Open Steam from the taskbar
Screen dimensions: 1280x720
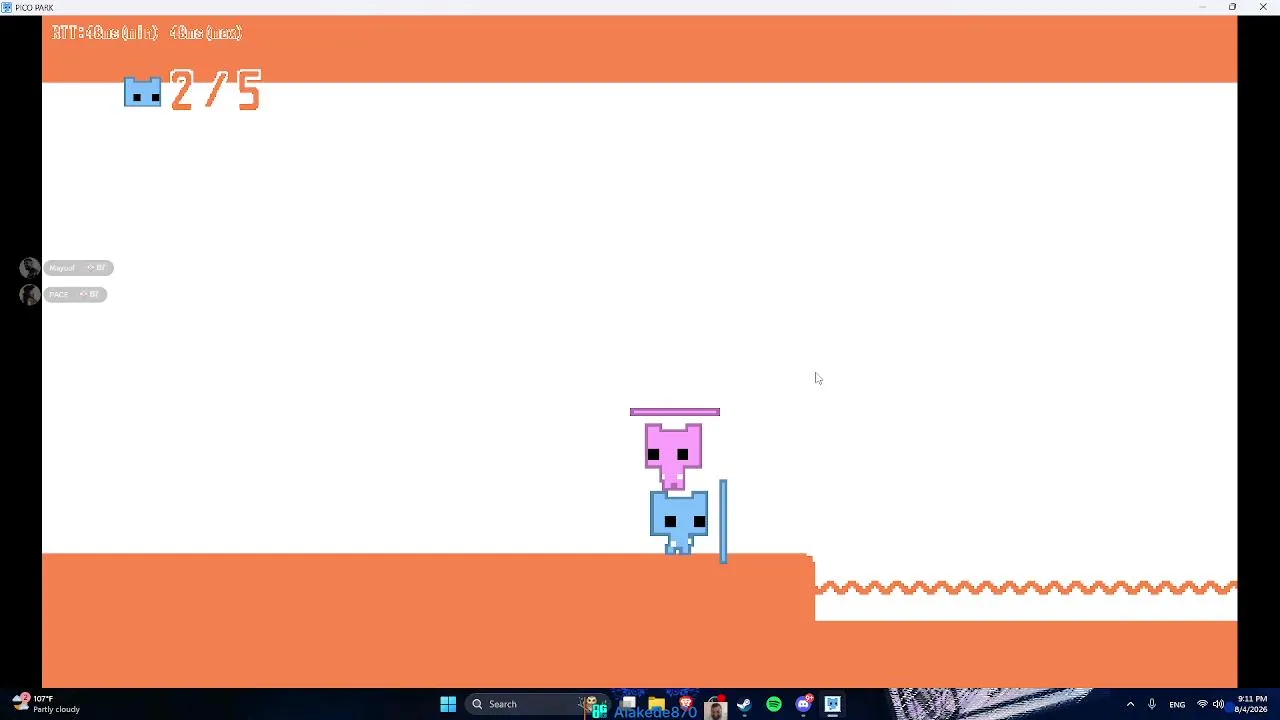744,704
